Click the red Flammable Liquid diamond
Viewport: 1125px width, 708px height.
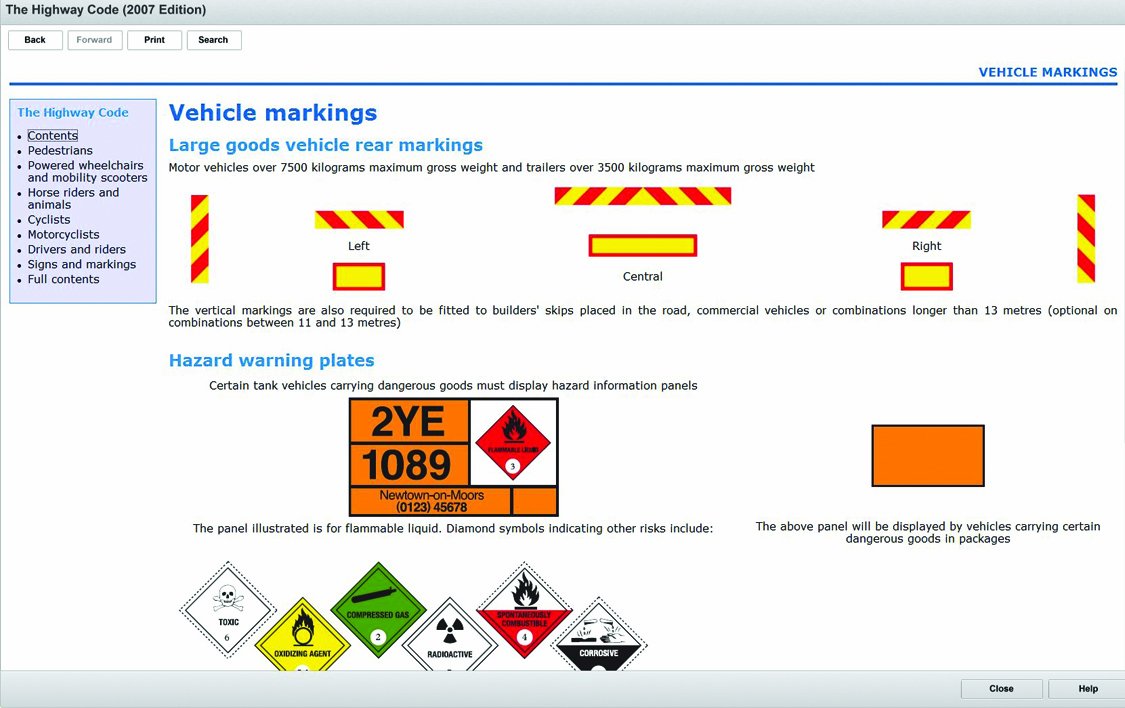coord(513,442)
